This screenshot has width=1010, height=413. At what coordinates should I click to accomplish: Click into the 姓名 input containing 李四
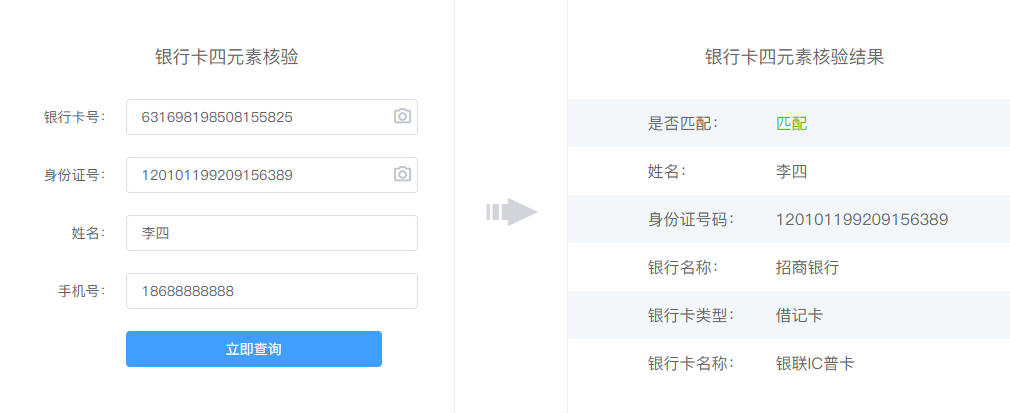click(272, 233)
